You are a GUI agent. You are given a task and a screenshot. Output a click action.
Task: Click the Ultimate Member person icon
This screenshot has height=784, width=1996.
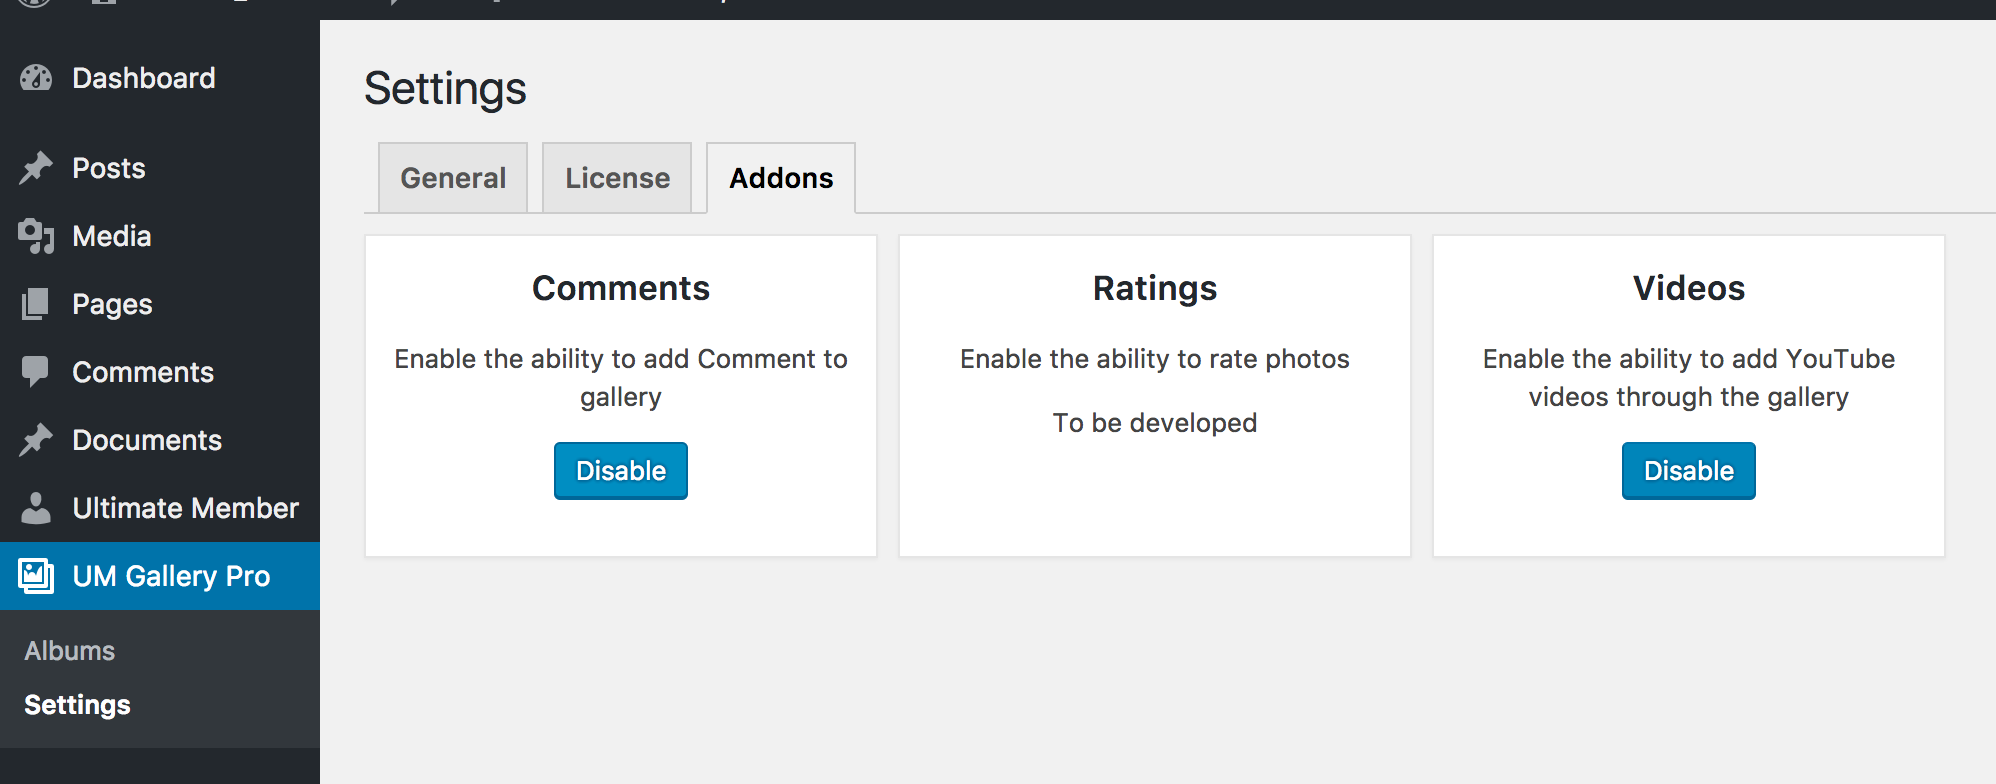tap(36, 508)
